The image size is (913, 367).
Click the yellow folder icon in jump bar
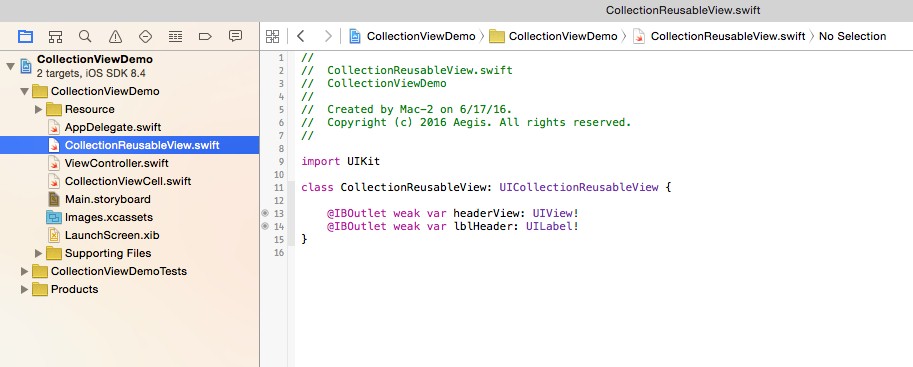coord(497,36)
